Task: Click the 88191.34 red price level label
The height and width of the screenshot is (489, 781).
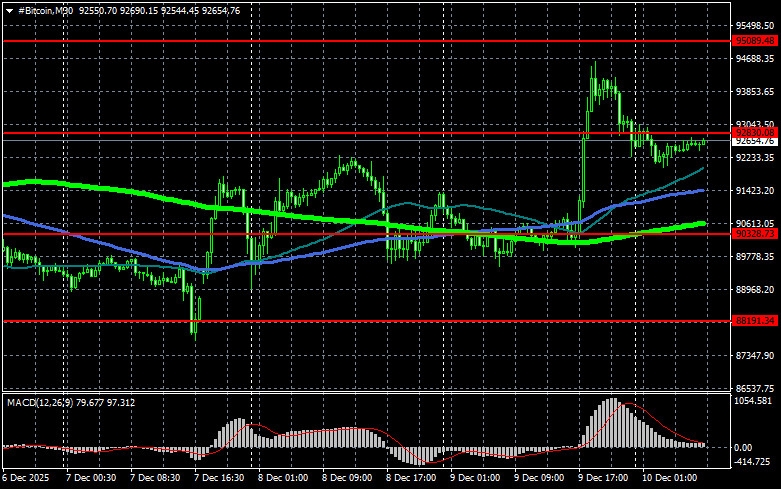Action: (755, 321)
